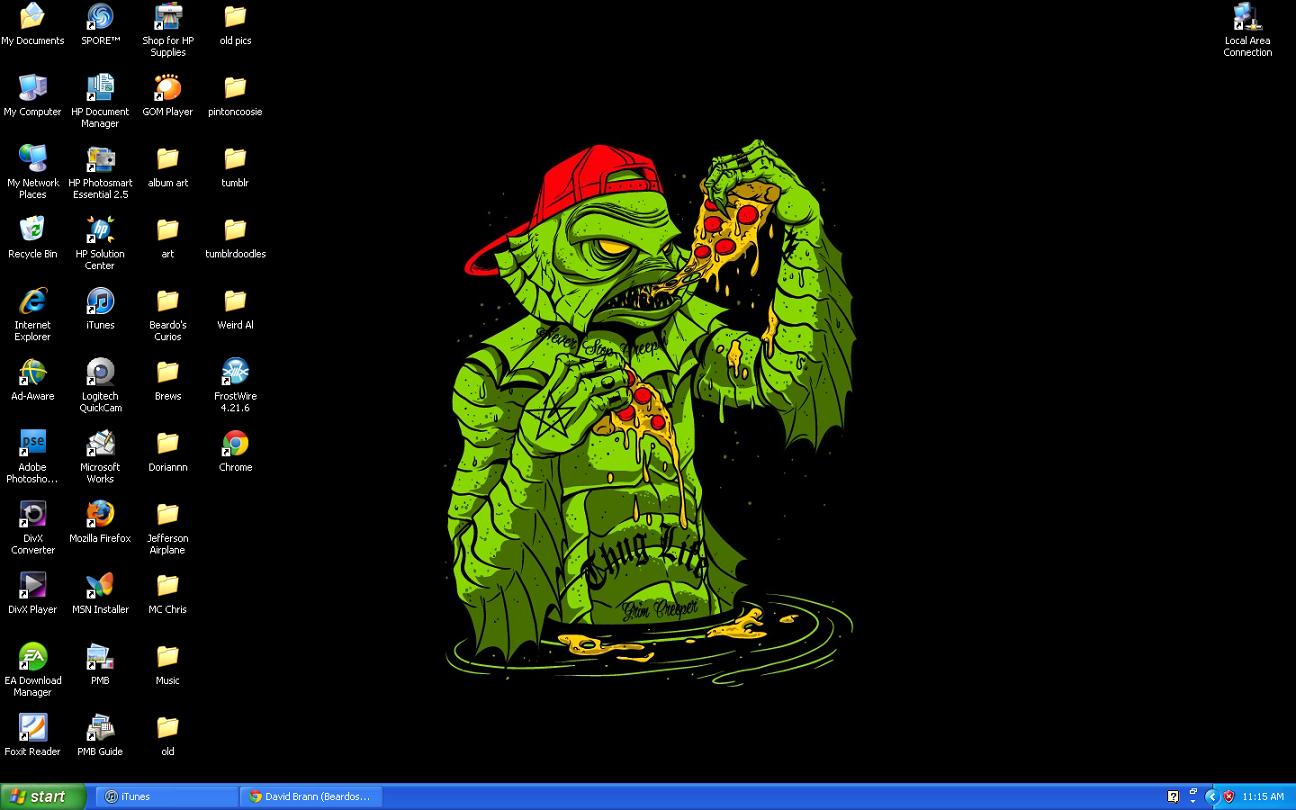Click the red security shield tray icon
The height and width of the screenshot is (810, 1296).
1229,797
